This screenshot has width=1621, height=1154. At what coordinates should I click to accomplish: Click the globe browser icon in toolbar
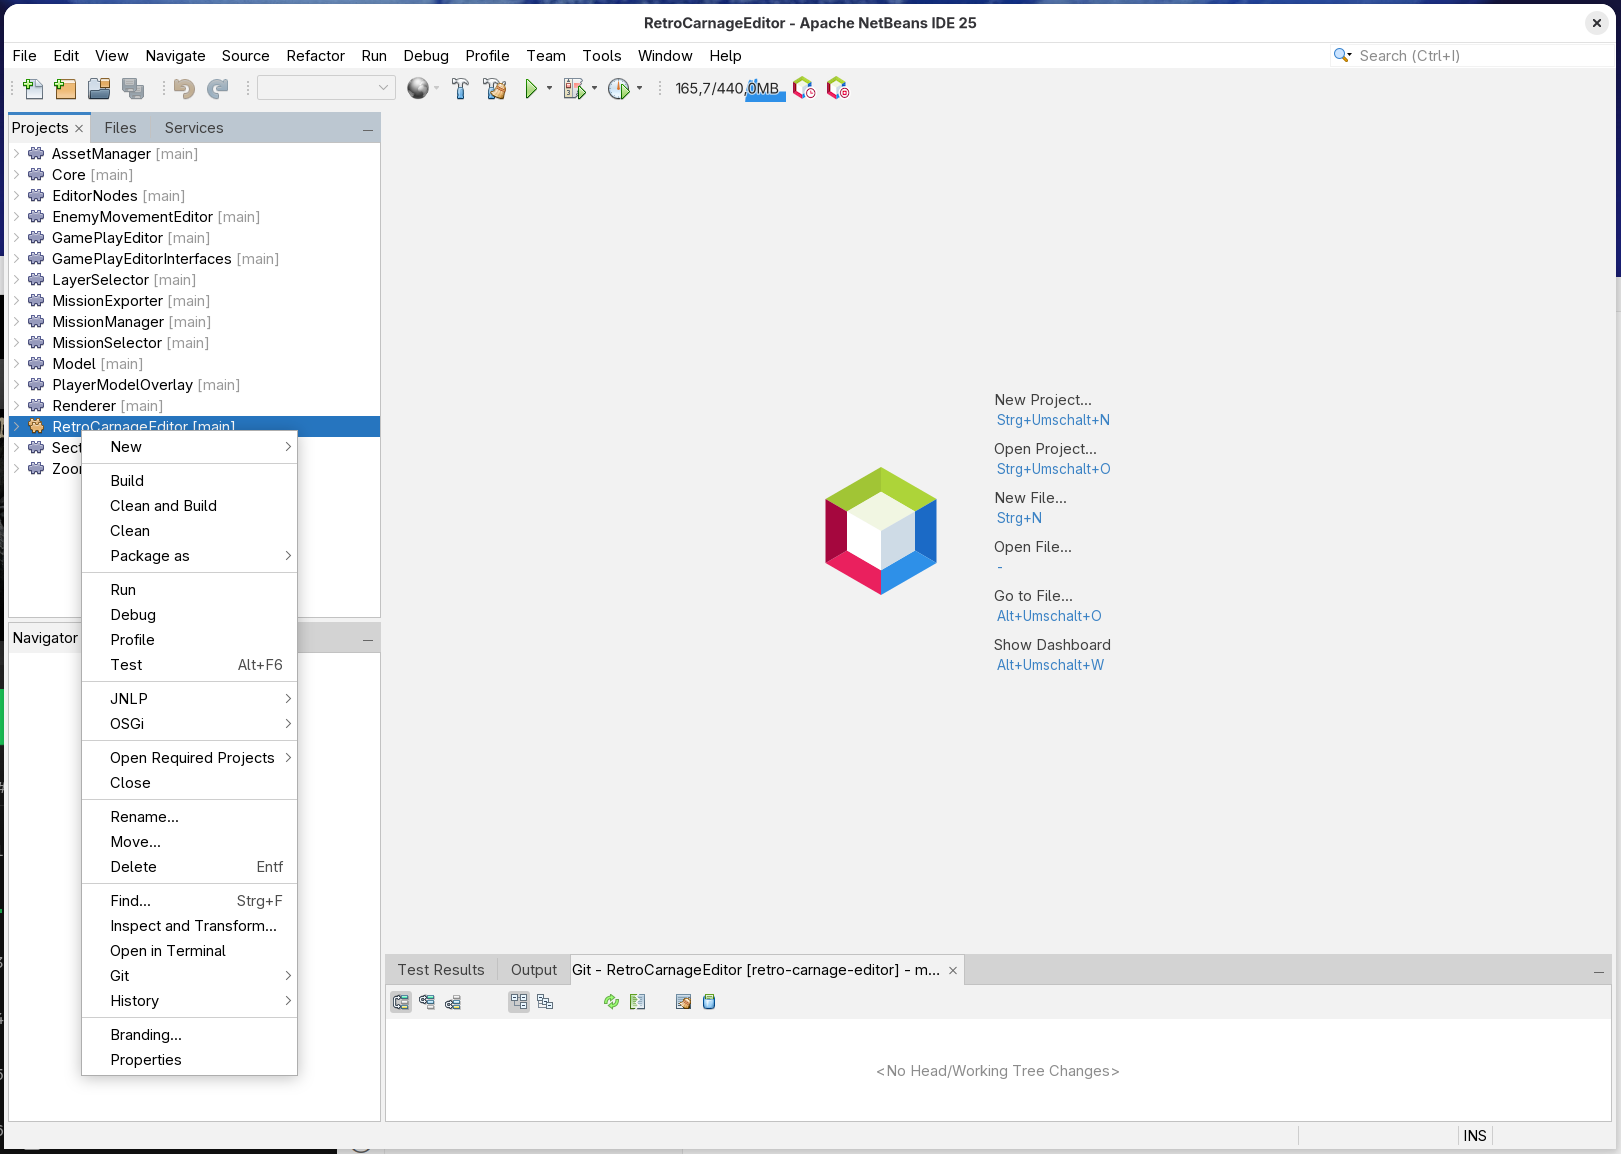coord(418,89)
